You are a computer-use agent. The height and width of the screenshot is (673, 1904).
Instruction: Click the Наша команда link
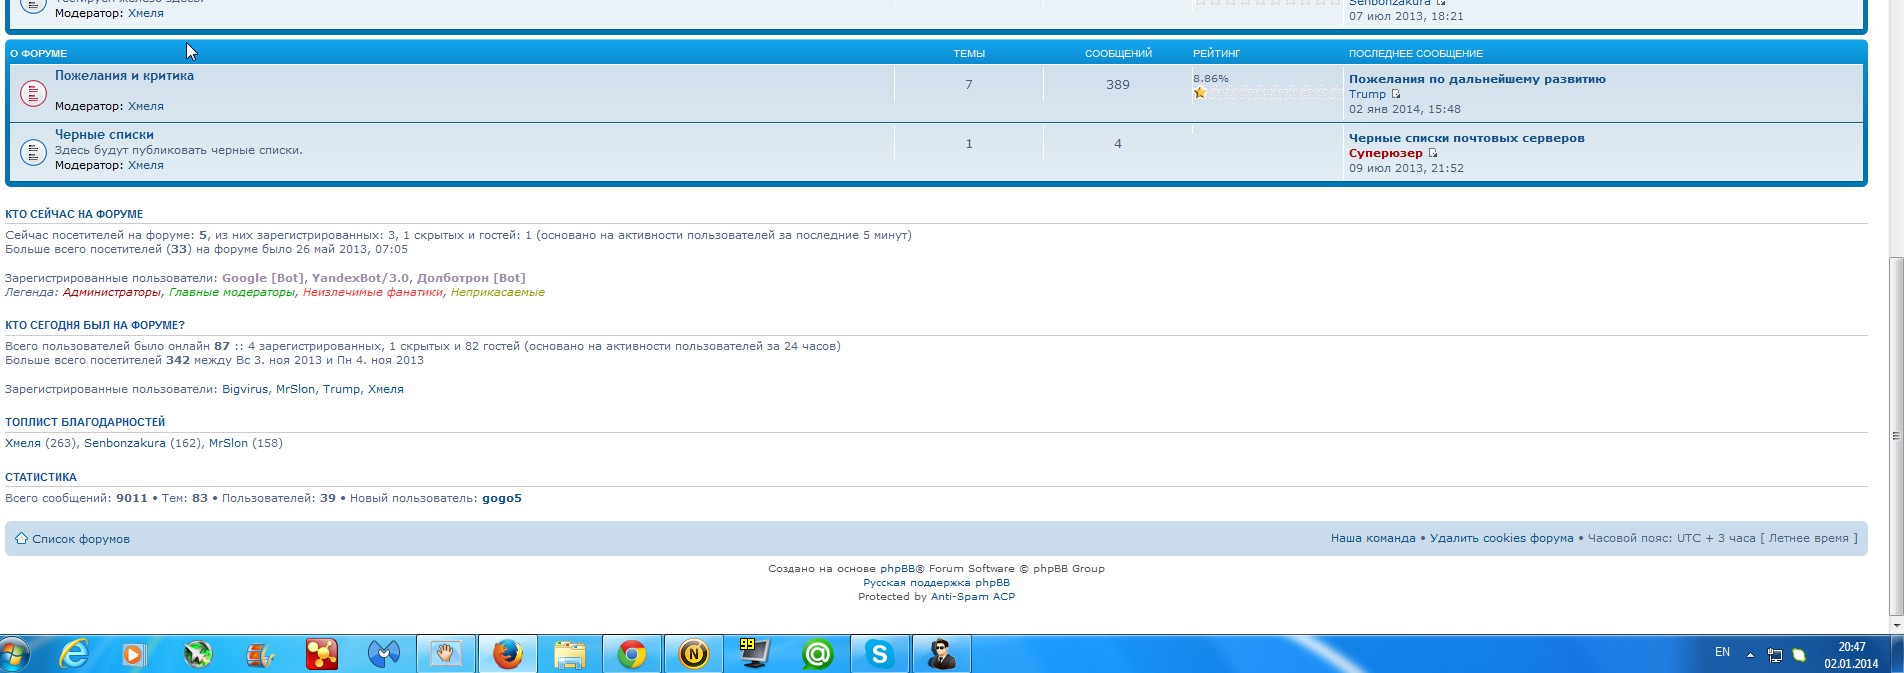click(1372, 538)
